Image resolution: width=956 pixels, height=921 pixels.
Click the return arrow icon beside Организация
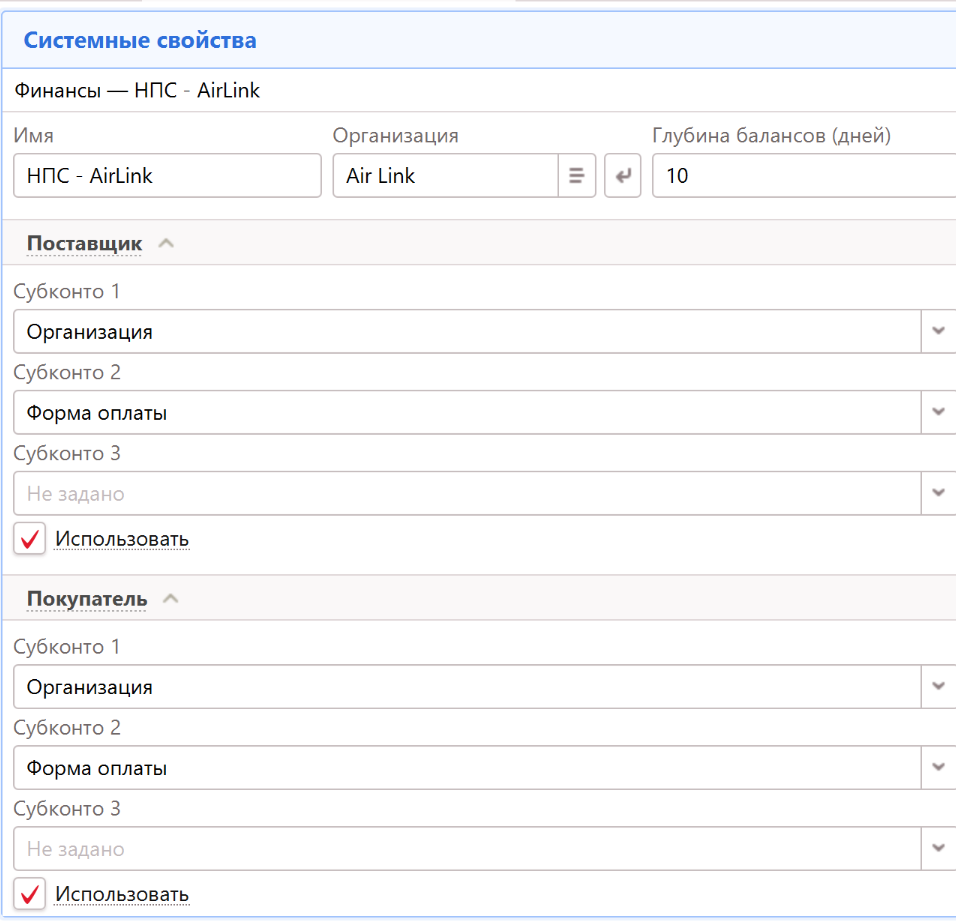(x=622, y=176)
